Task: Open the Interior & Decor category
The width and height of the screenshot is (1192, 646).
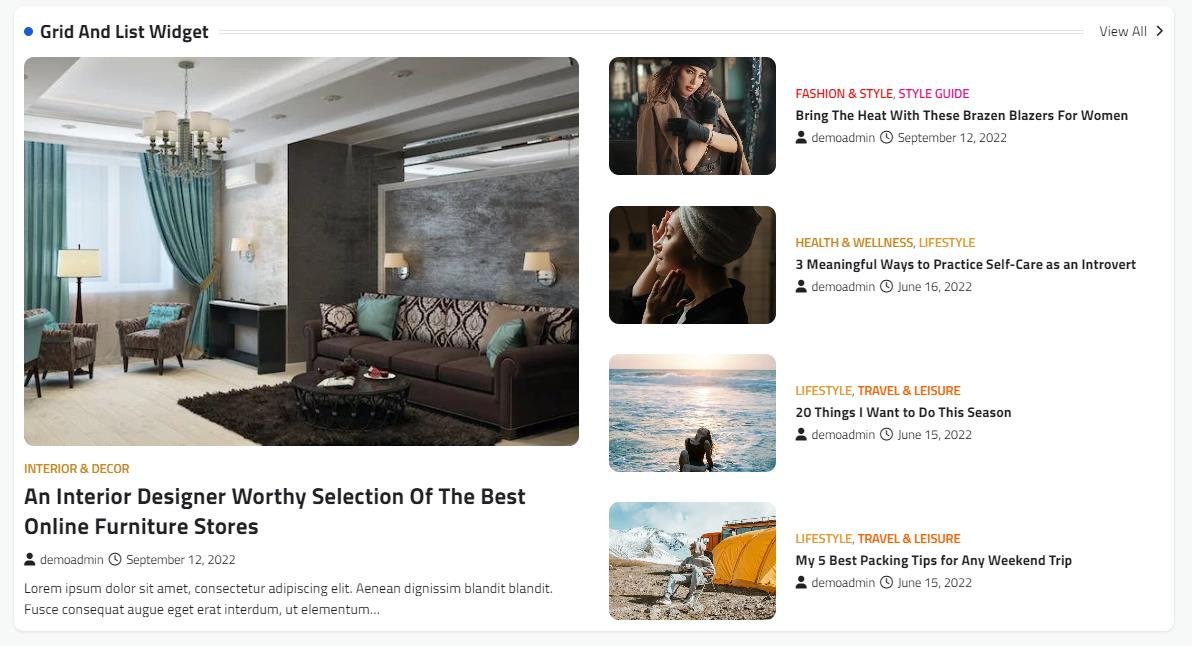Action: click(x=77, y=469)
